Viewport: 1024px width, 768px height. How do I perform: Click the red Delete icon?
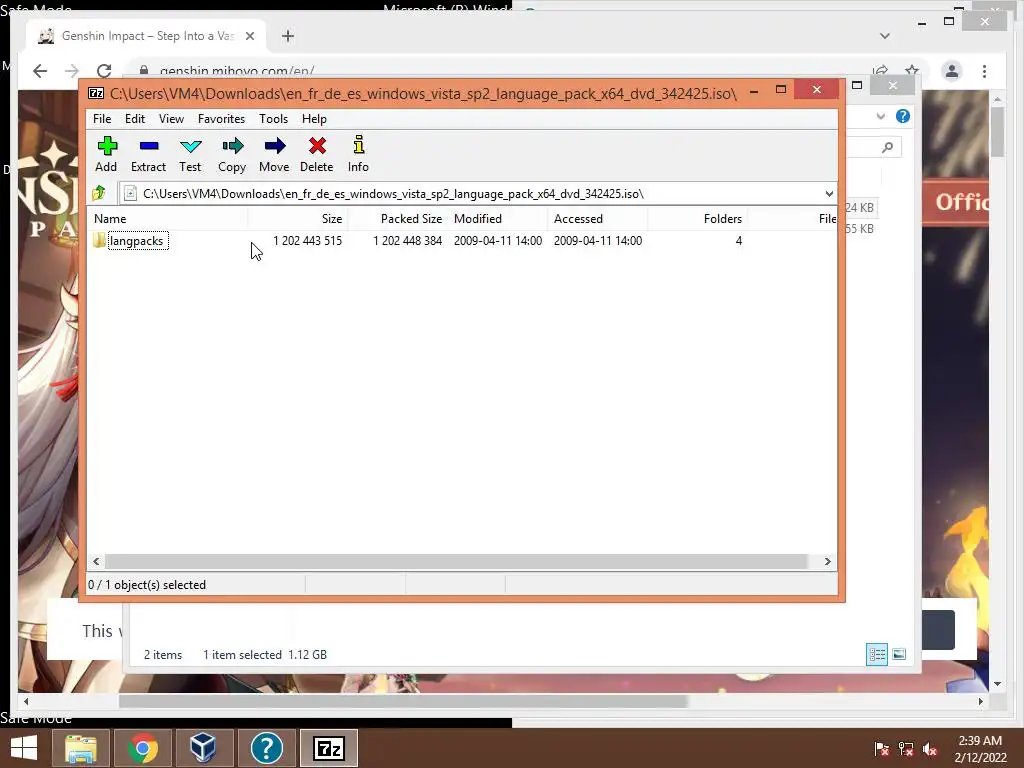317,146
